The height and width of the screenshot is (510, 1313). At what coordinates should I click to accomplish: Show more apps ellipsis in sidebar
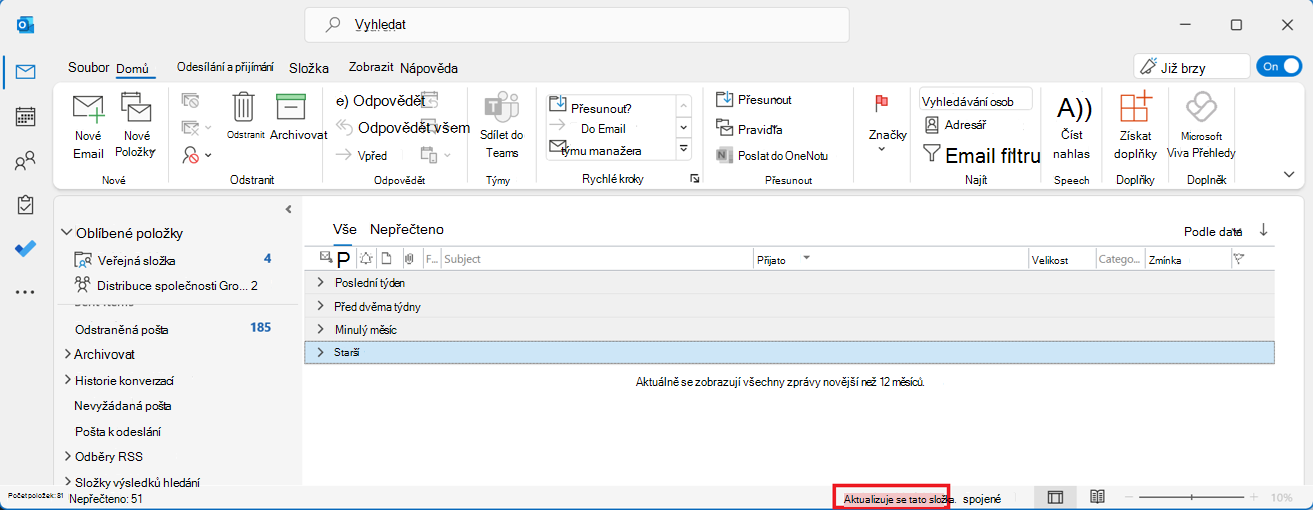[x=25, y=292]
